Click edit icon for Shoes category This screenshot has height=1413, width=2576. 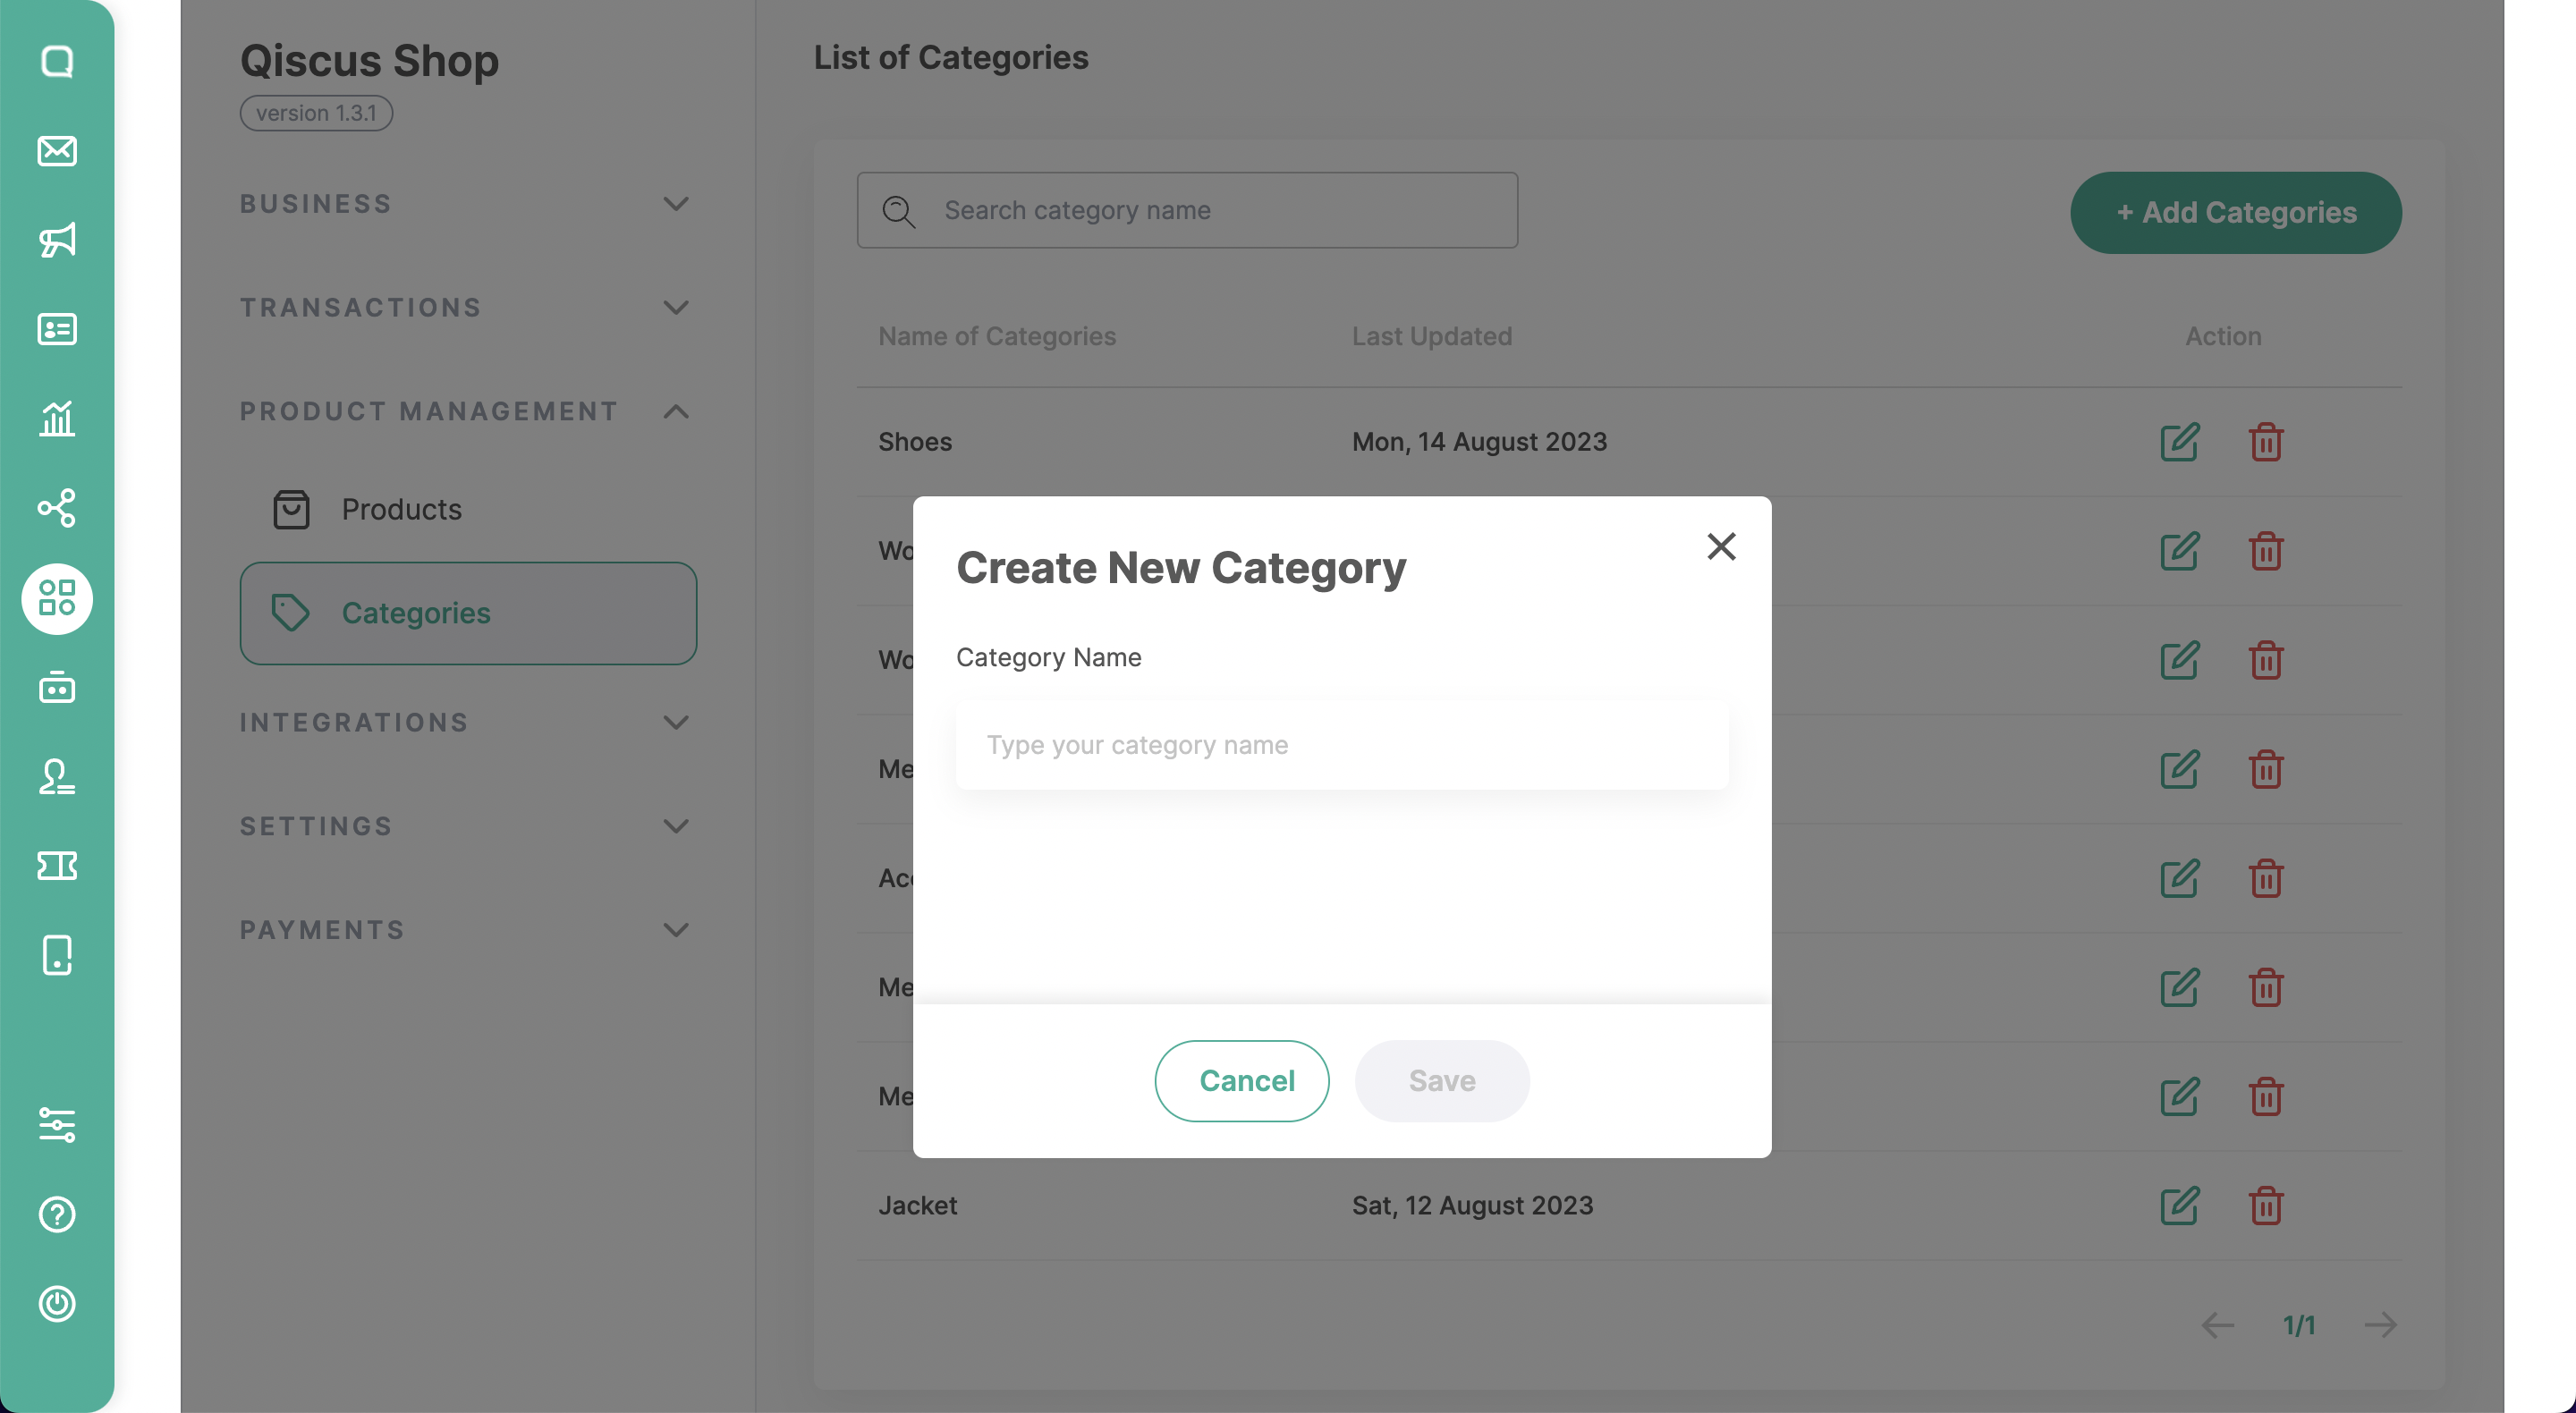tap(2179, 442)
